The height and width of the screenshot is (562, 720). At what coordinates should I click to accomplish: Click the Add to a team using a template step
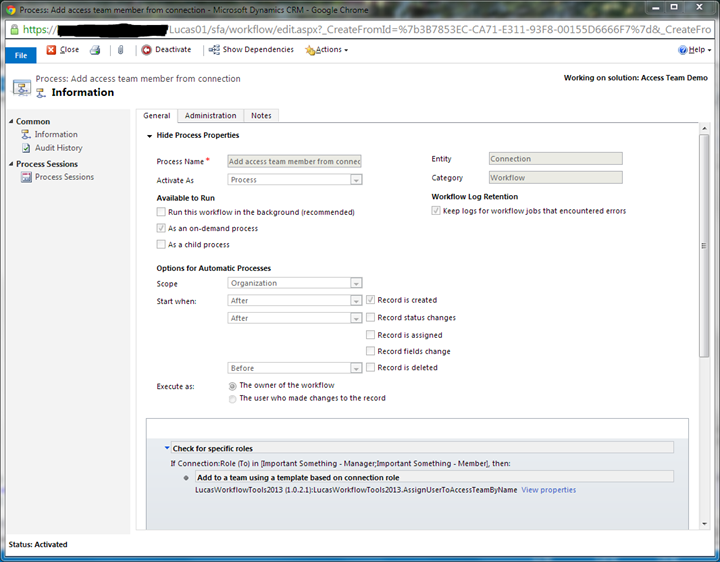click(x=434, y=477)
